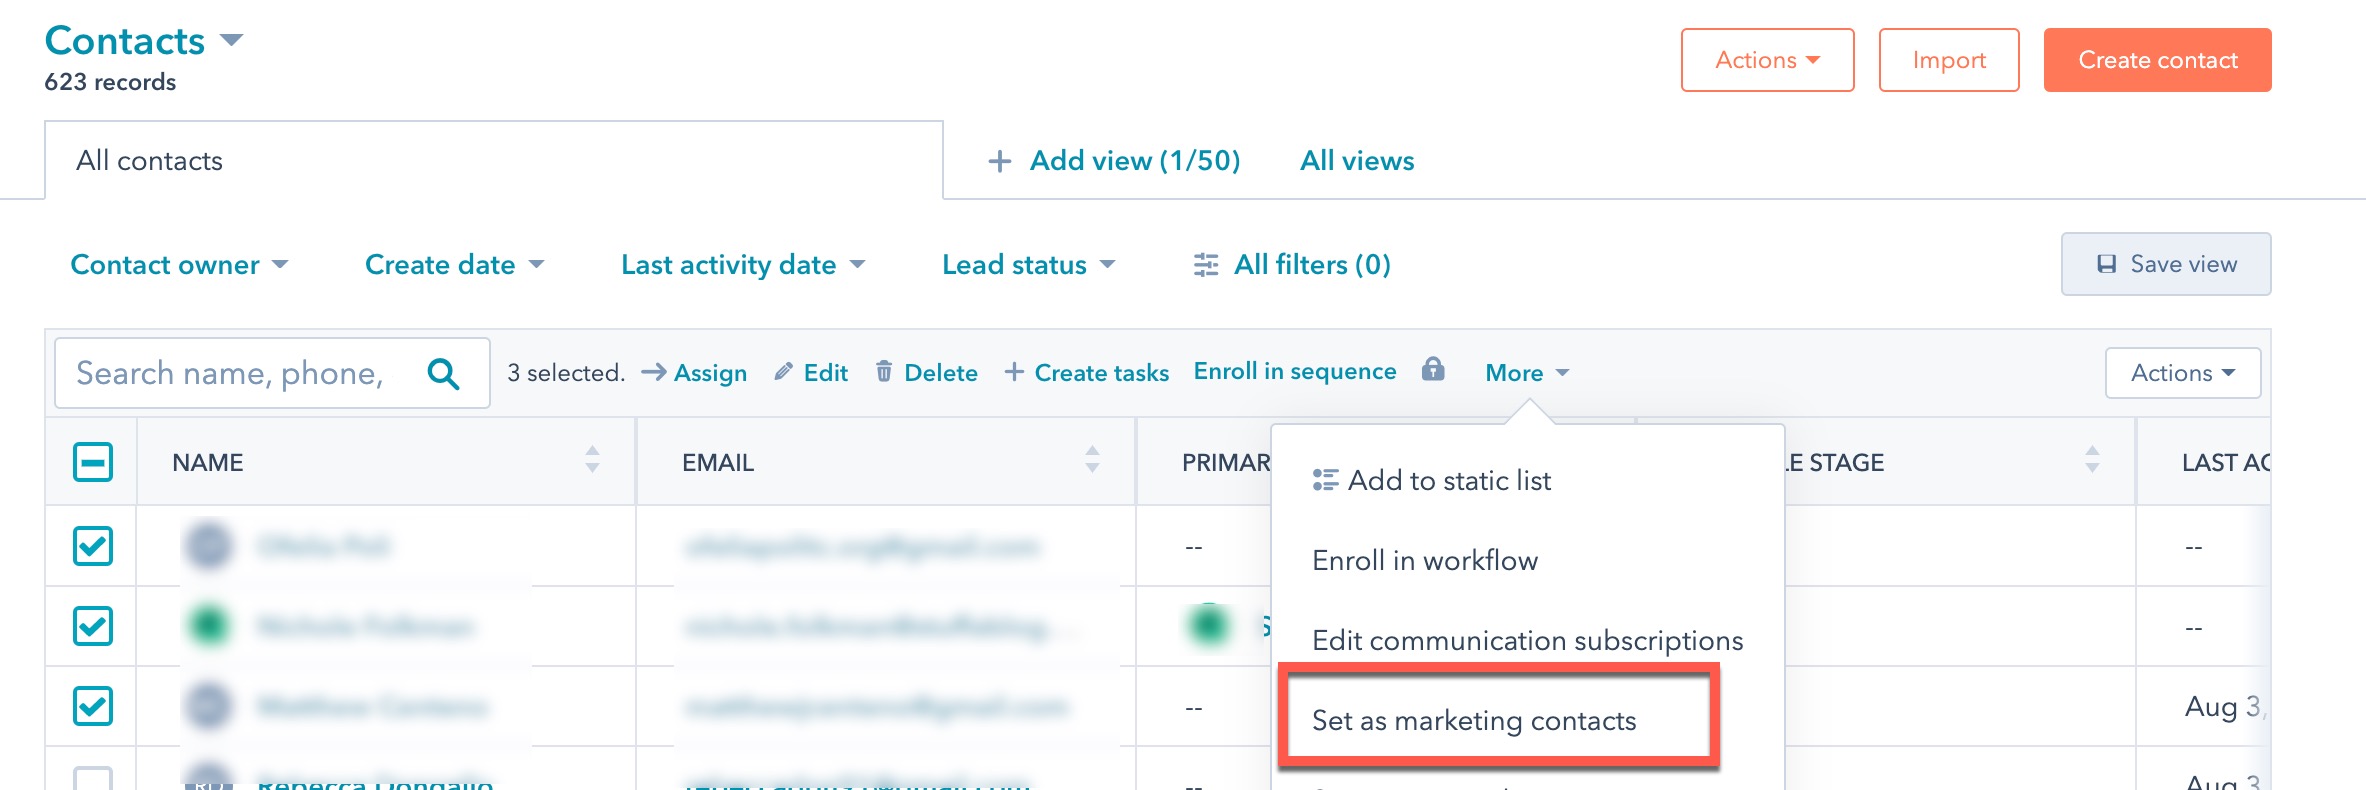Click the NAME column sort arrows
Screen dimensions: 2366x790
click(x=592, y=460)
